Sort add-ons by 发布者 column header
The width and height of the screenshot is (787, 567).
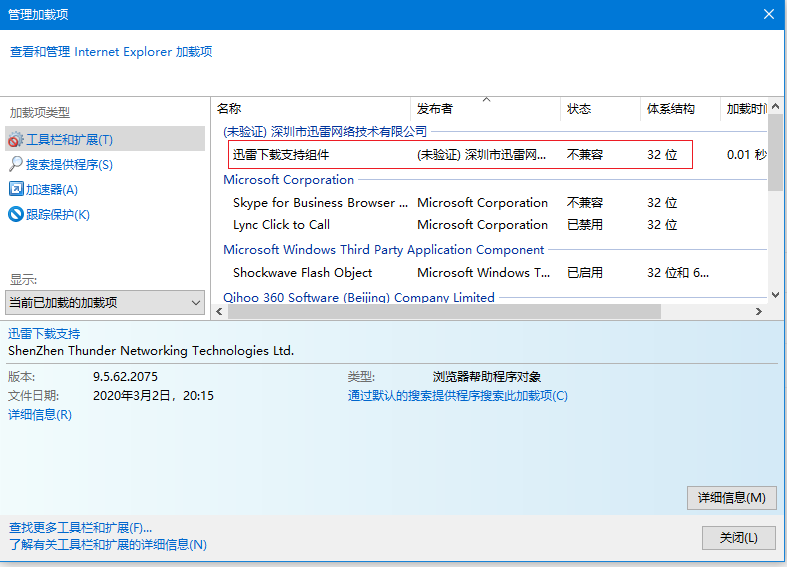(x=485, y=109)
